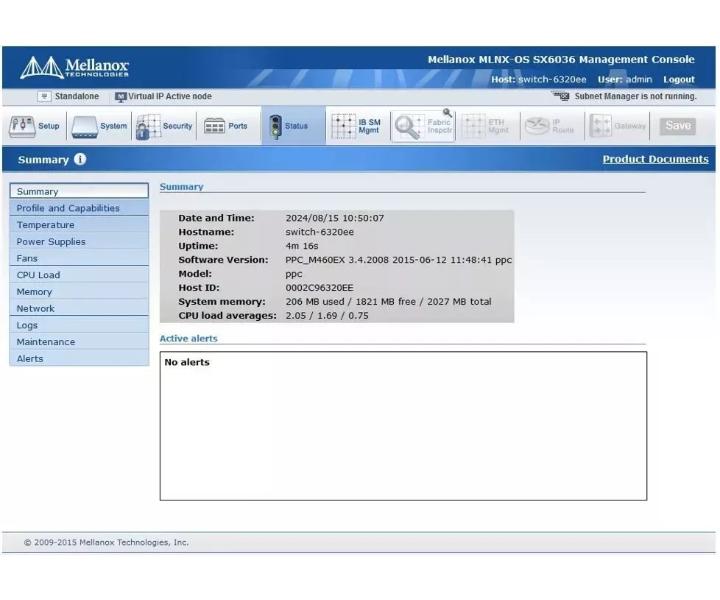Open the Setup toolbar icon
Image resolution: width=720 pixels, height=600 pixels.
click(x=22, y=126)
